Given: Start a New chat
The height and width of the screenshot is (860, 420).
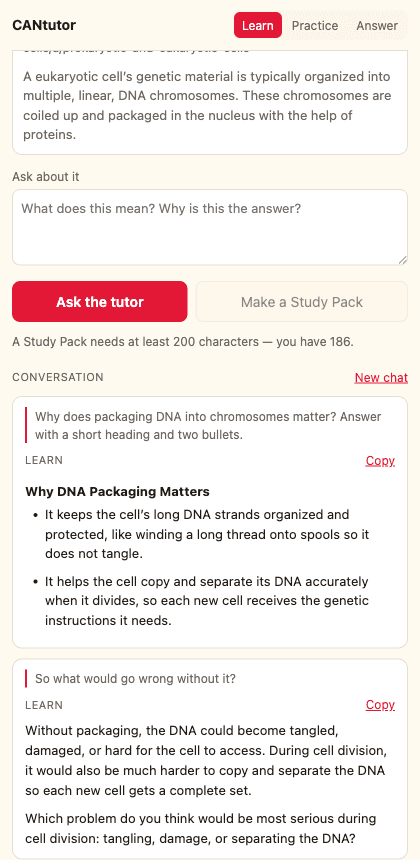Looking at the screenshot, I should [381, 377].
